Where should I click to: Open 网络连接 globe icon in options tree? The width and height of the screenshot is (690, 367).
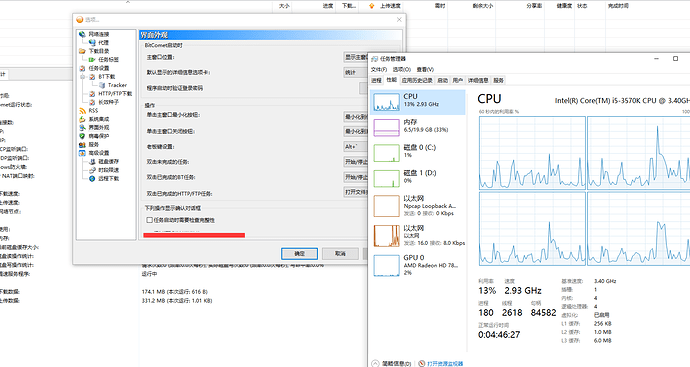pos(82,34)
